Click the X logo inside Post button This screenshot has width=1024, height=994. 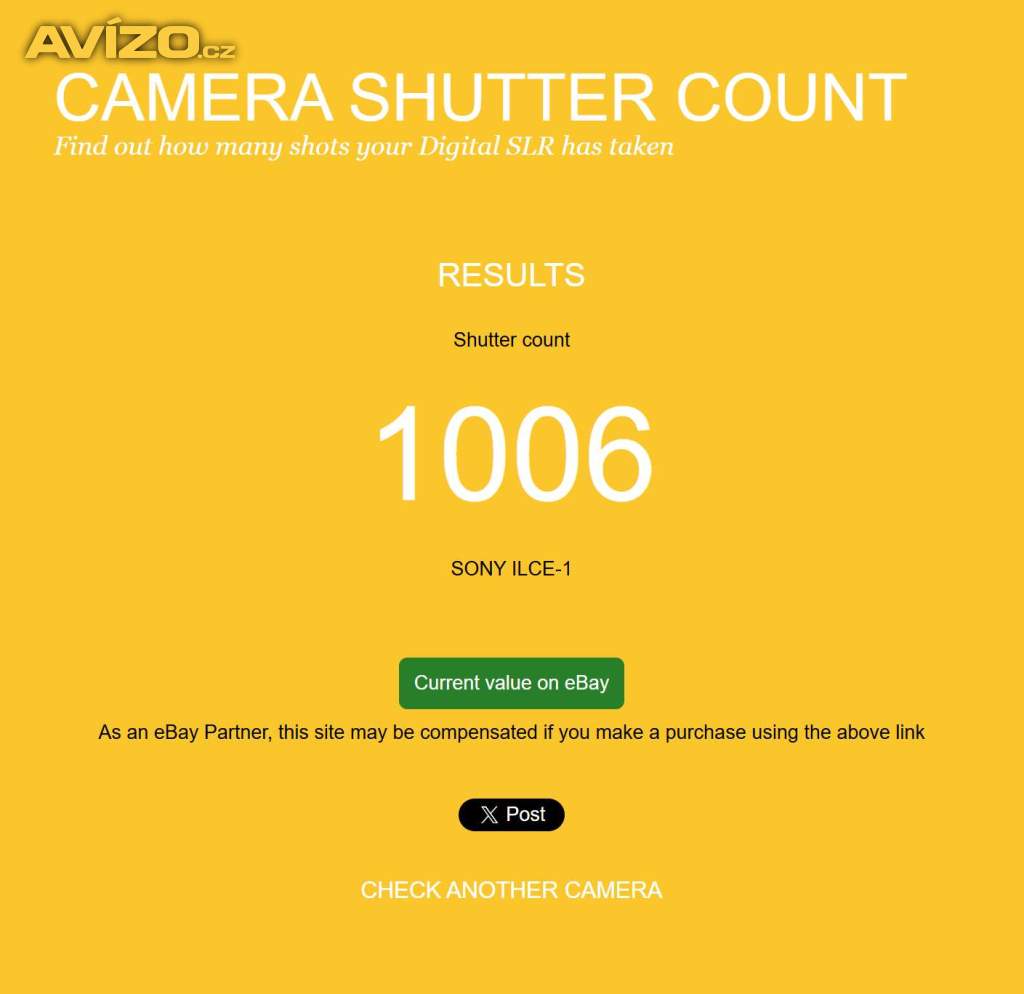[x=489, y=814]
